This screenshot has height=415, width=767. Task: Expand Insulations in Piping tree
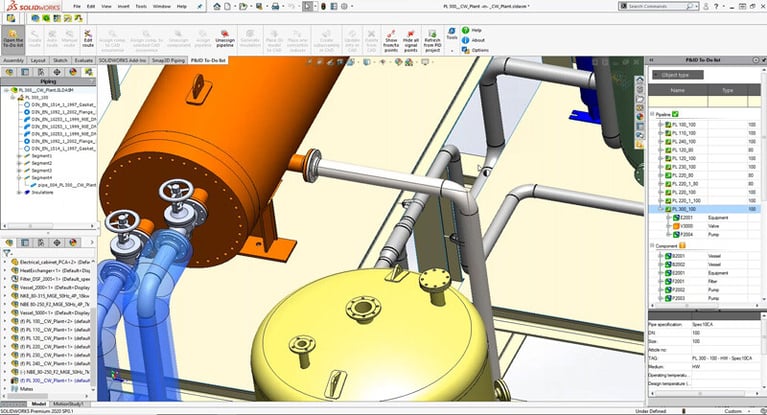point(20,193)
